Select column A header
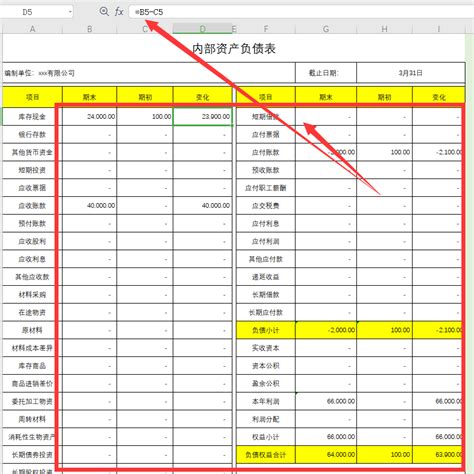Viewport: 474px width, 474px height. coord(32,29)
